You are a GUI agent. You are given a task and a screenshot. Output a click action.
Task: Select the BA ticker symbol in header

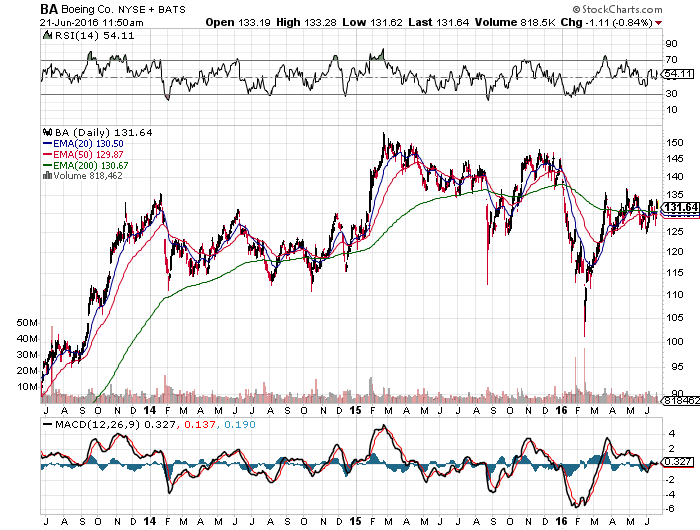click(x=49, y=9)
